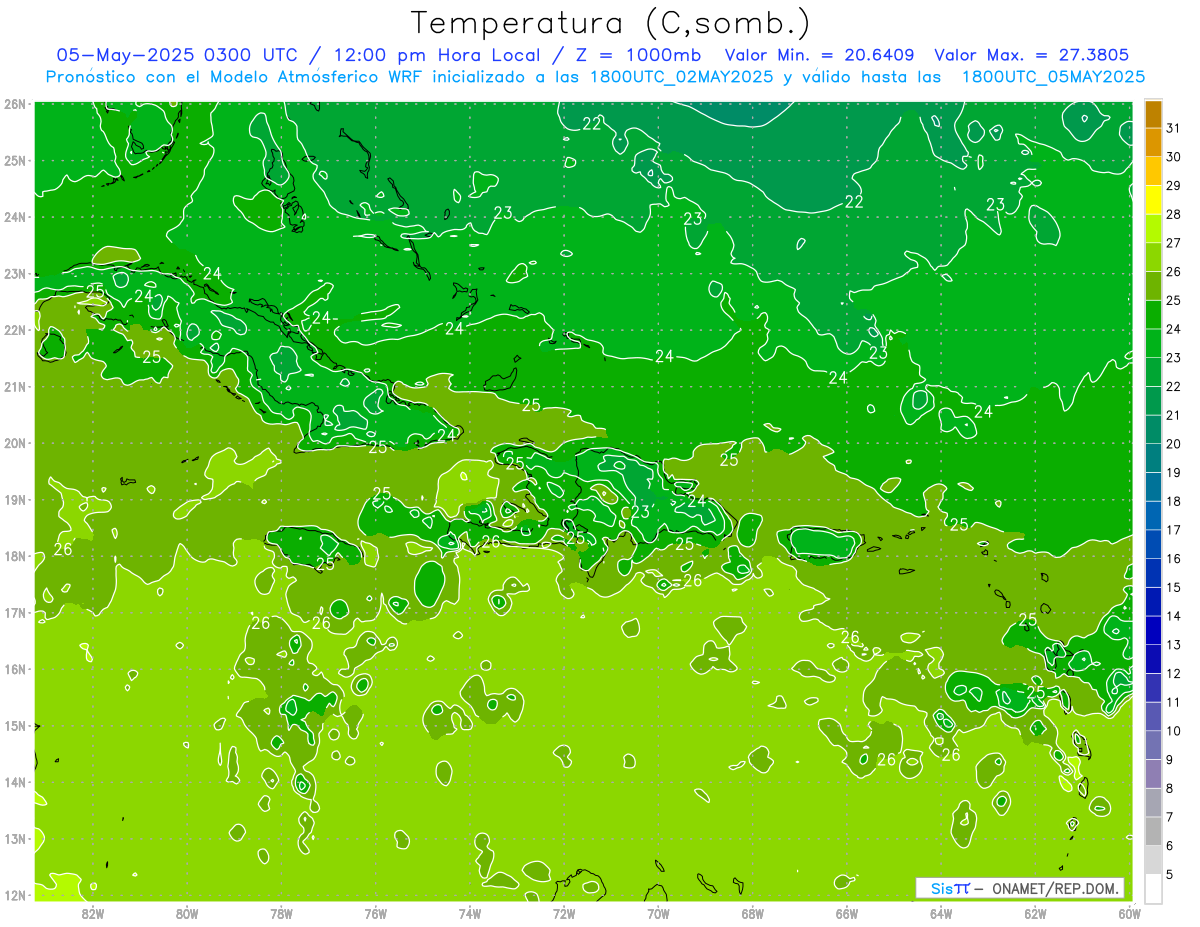Click the "12" value on the color scale
Image resolution: width=1200 pixels, height=927 pixels.
click(1173, 673)
